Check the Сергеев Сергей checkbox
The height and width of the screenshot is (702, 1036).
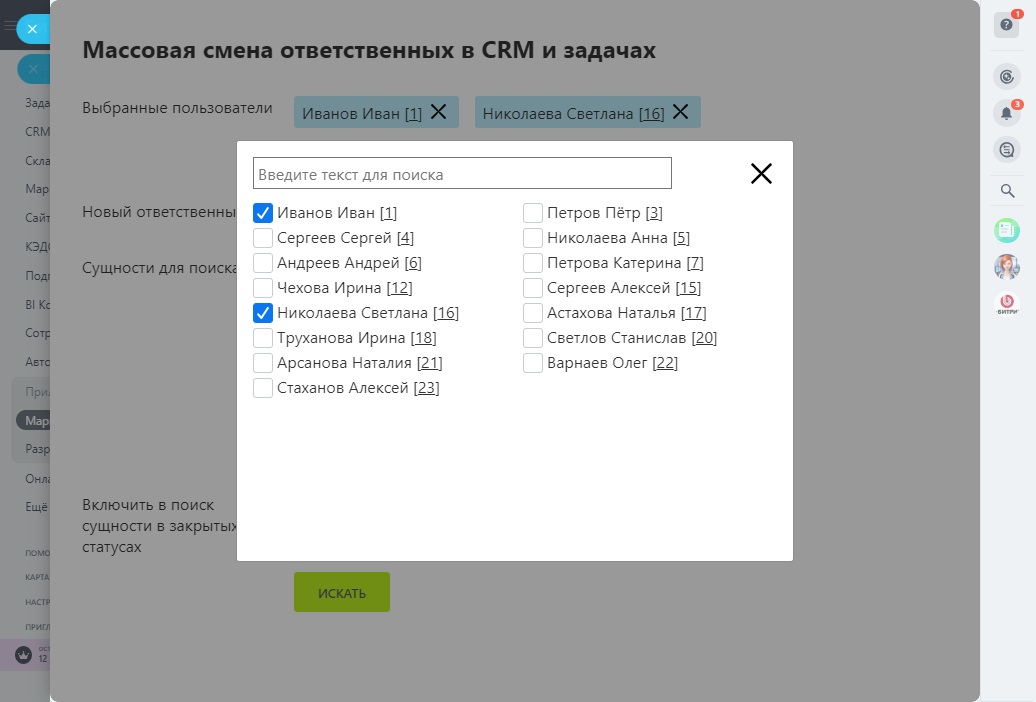coord(263,238)
